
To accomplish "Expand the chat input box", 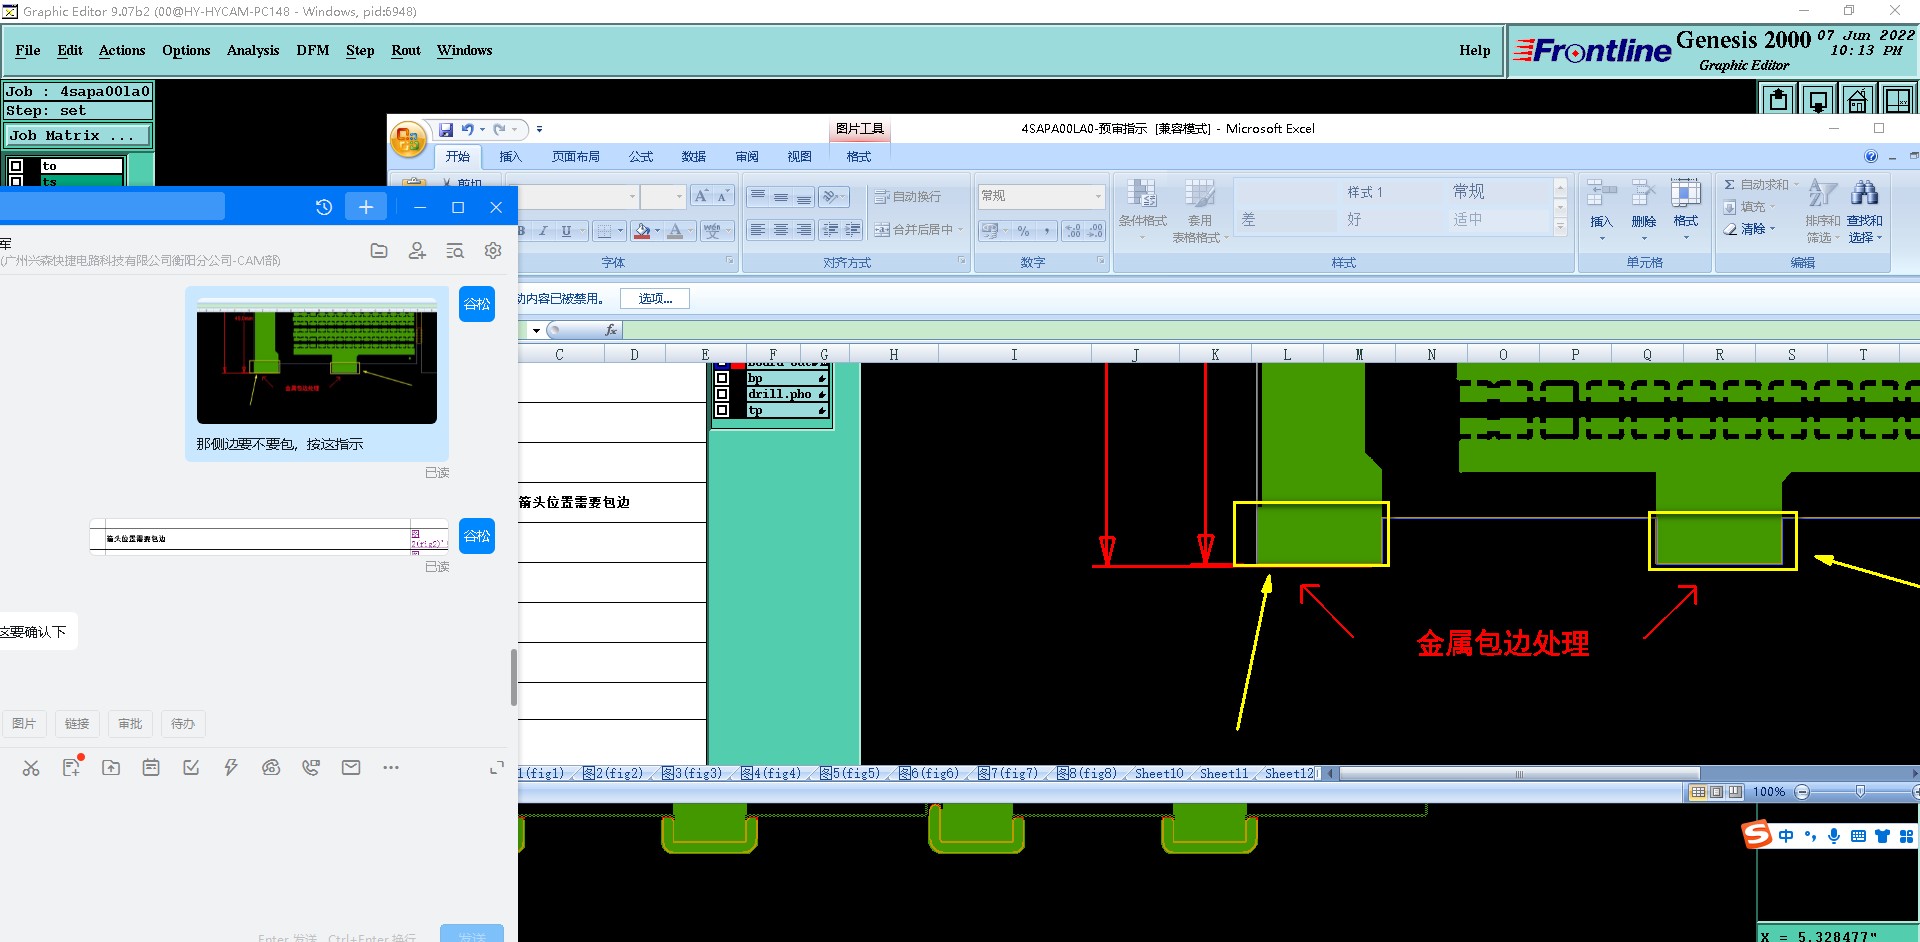I will click(x=496, y=767).
